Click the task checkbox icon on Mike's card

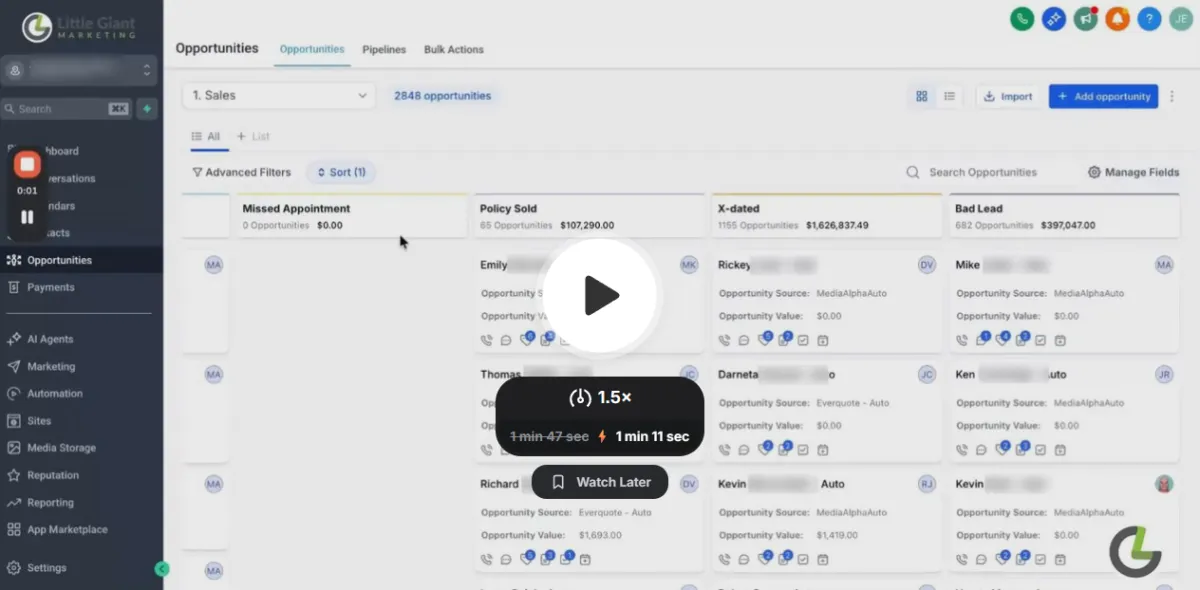point(1040,340)
